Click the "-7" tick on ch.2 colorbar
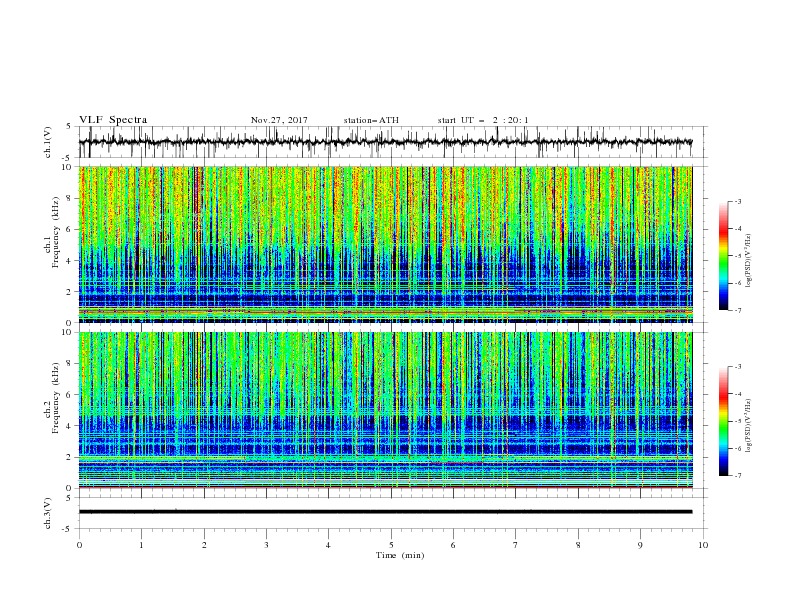The height and width of the screenshot is (612, 792). point(737,476)
